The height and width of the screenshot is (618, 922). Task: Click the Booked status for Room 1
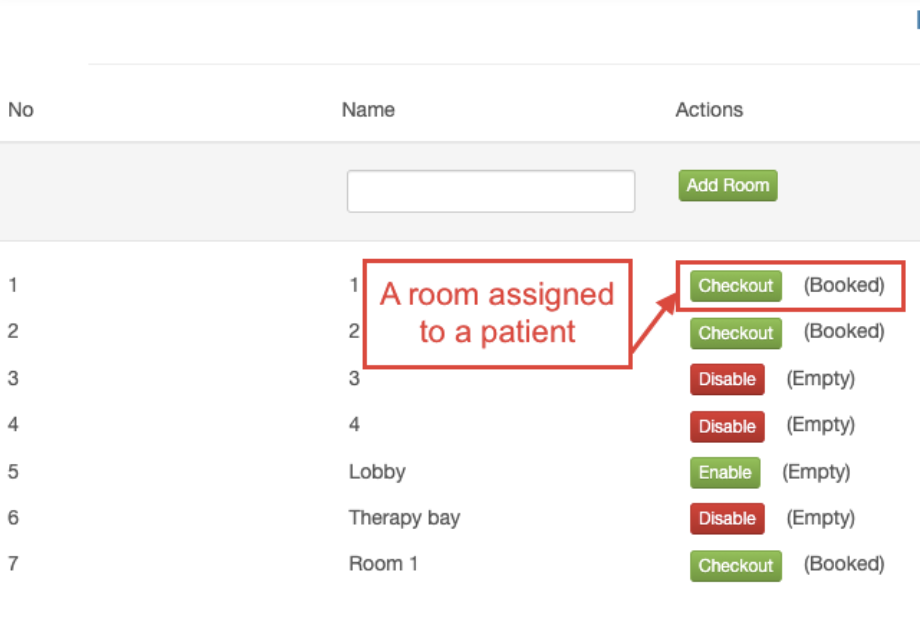844,564
